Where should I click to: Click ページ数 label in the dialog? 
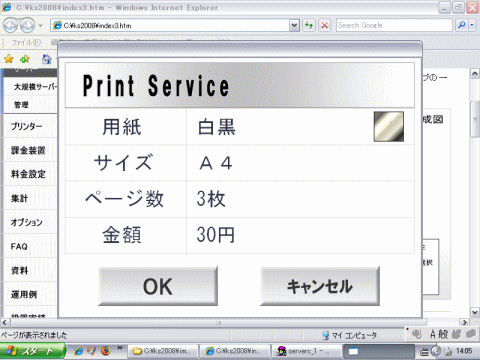click(124, 199)
